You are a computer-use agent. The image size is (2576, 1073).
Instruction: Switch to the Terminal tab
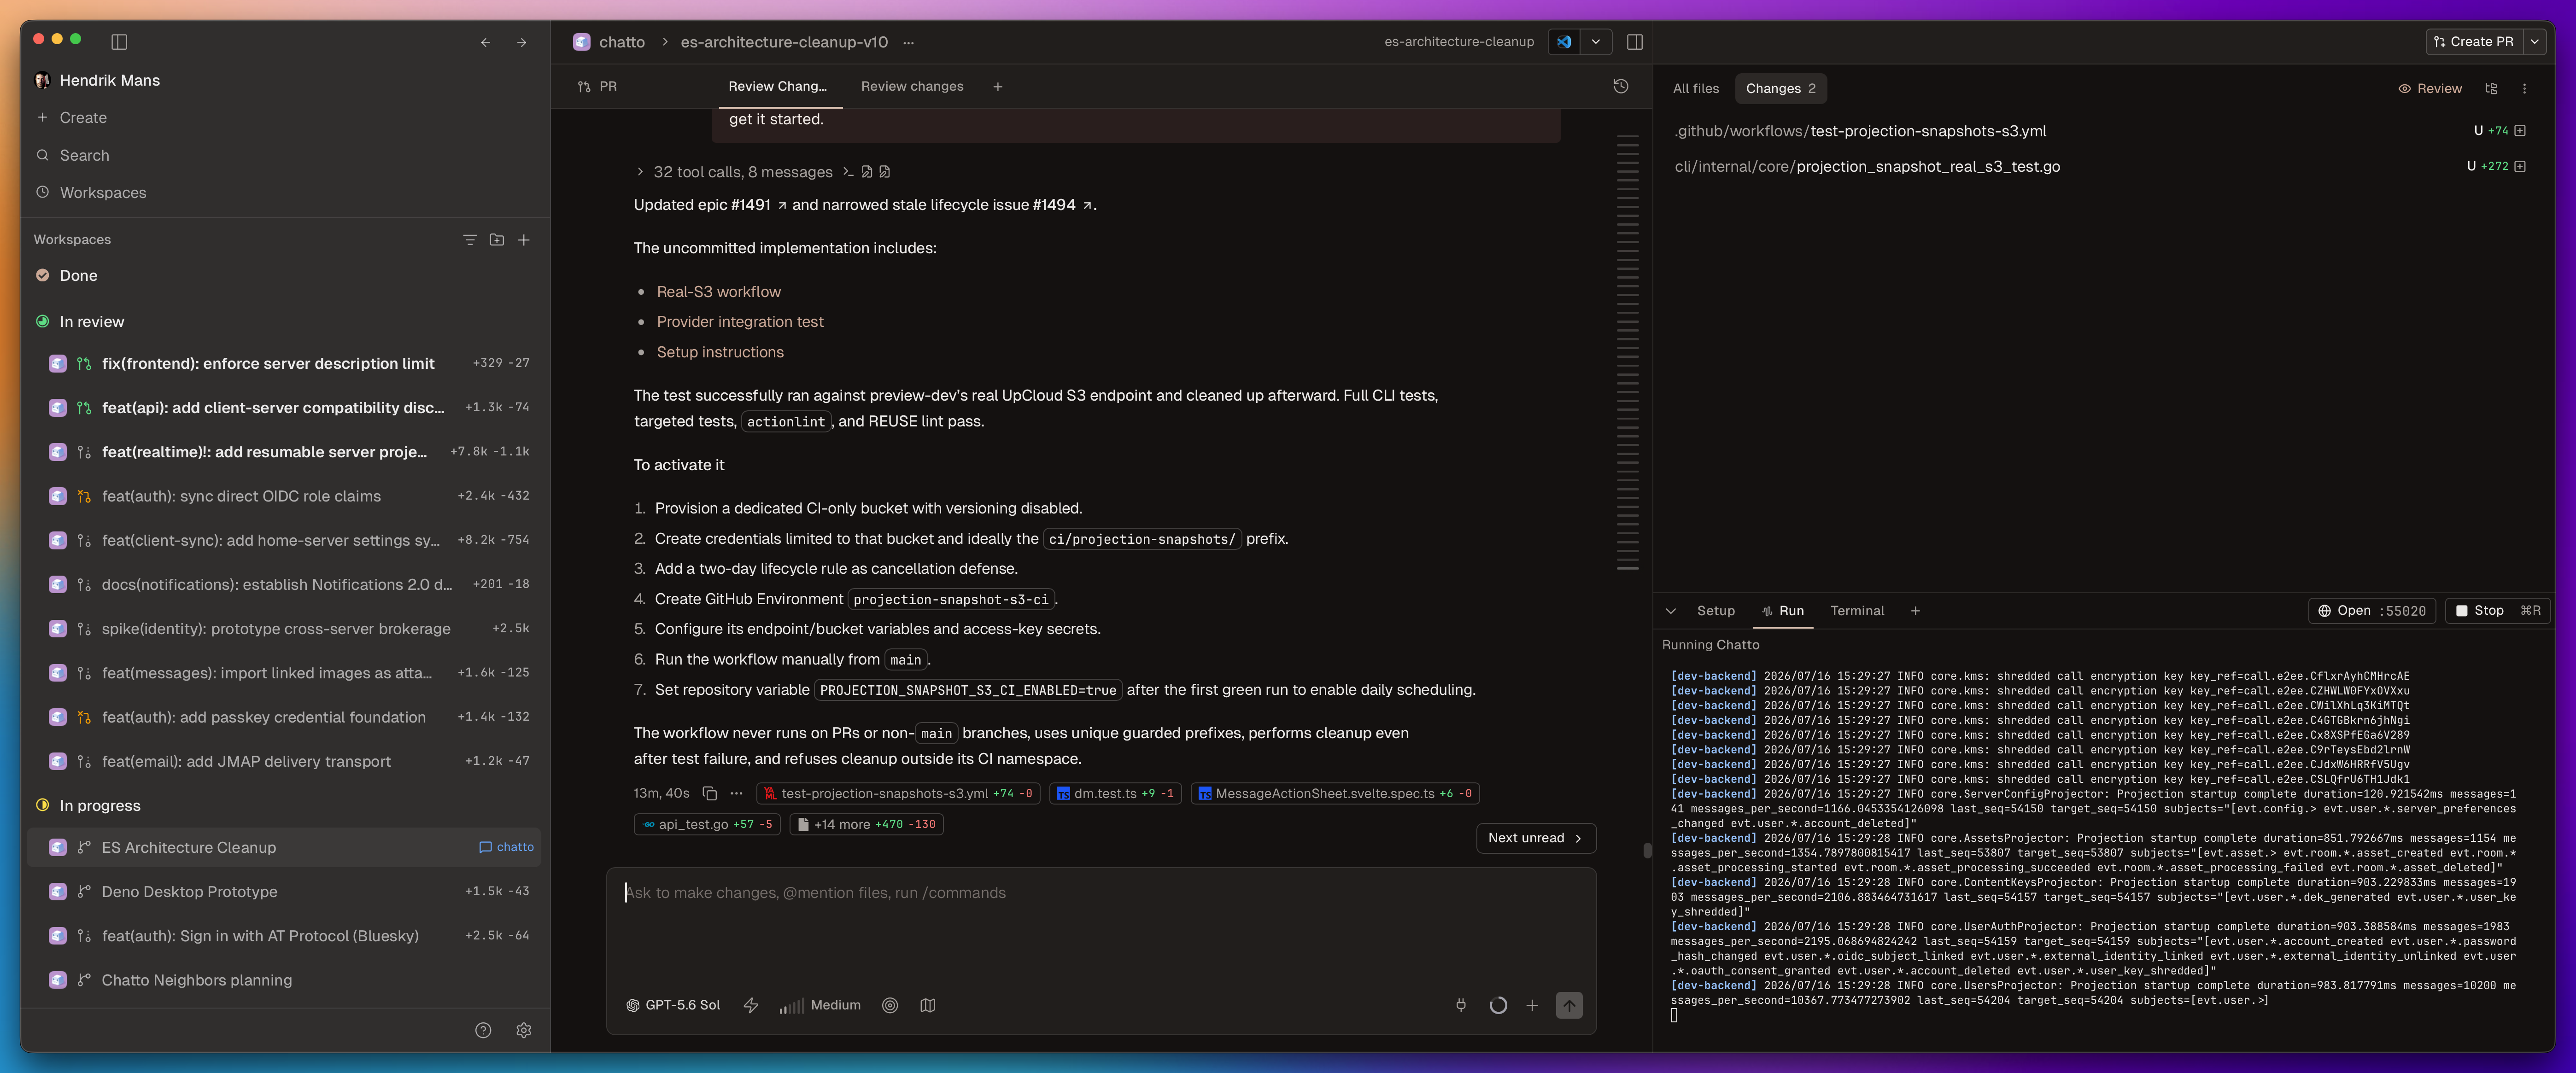click(x=1857, y=611)
